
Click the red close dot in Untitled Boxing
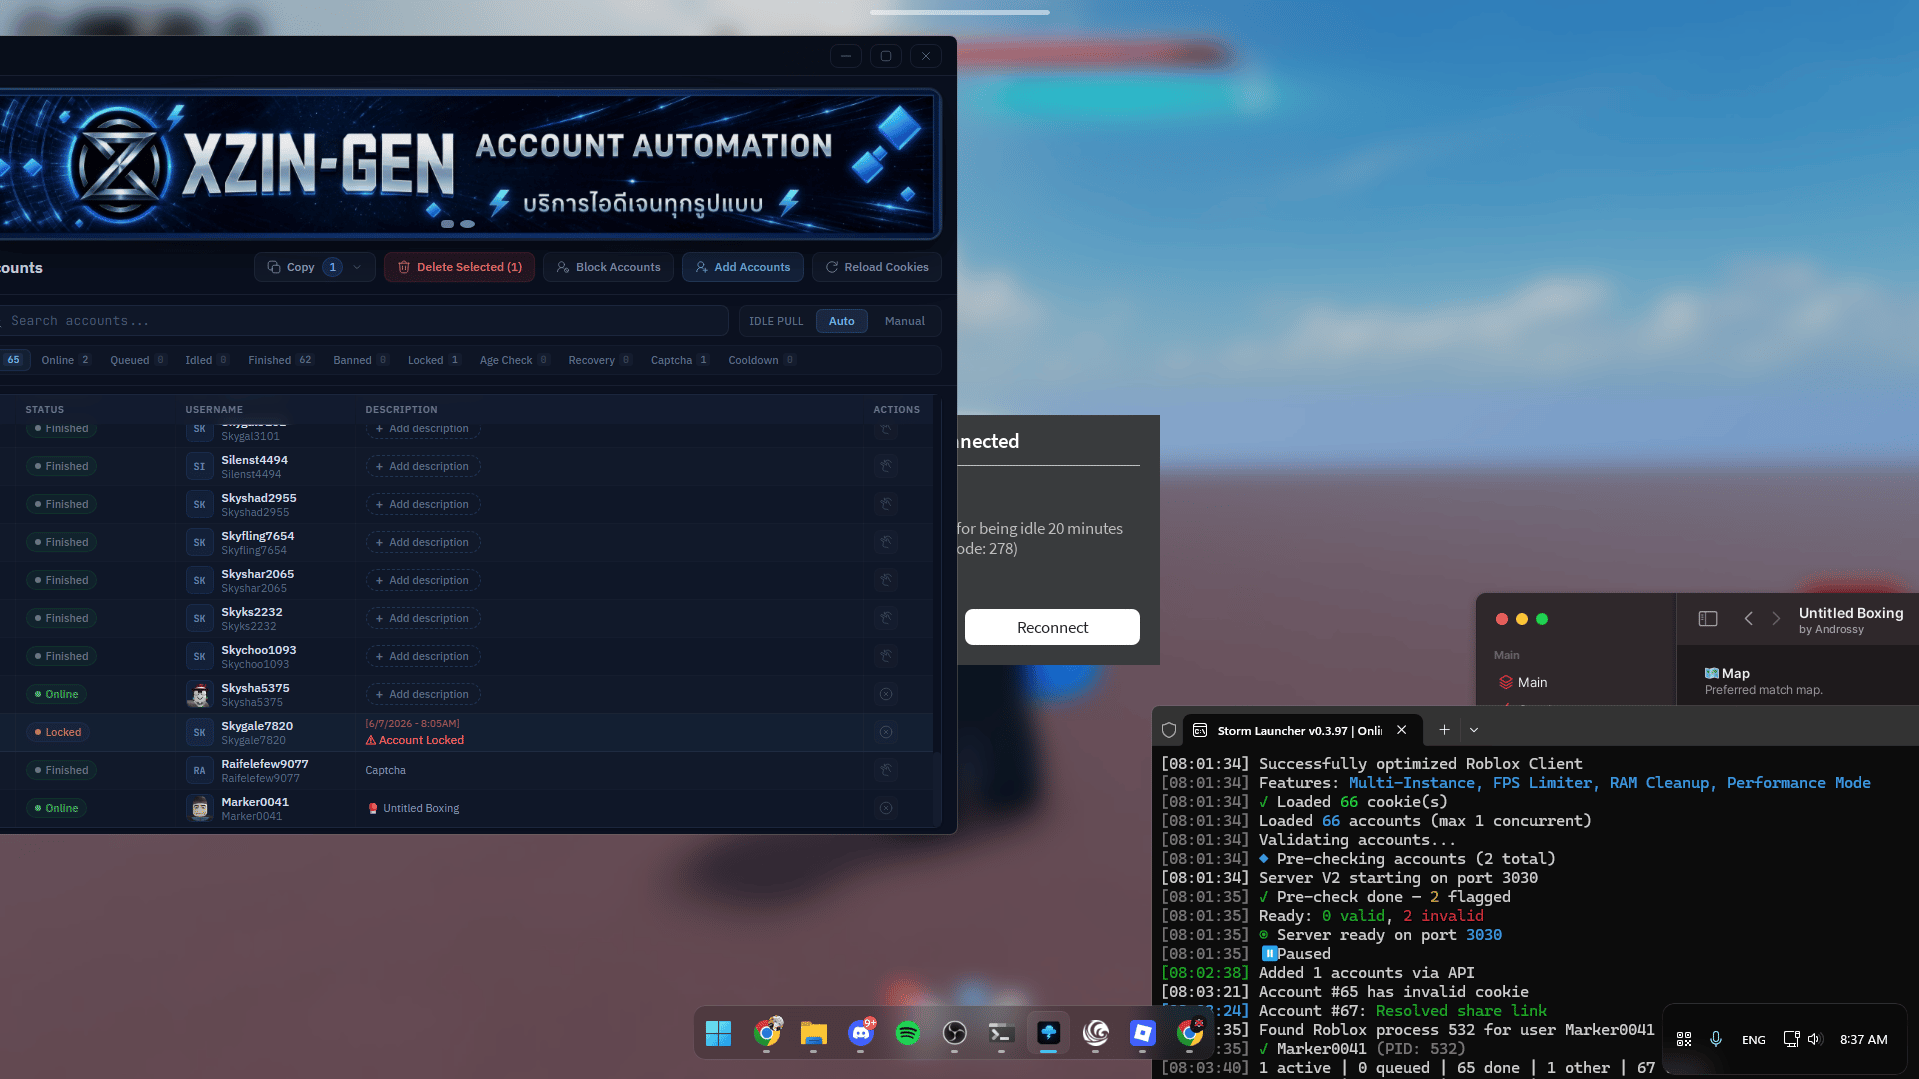click(1502, 619)
